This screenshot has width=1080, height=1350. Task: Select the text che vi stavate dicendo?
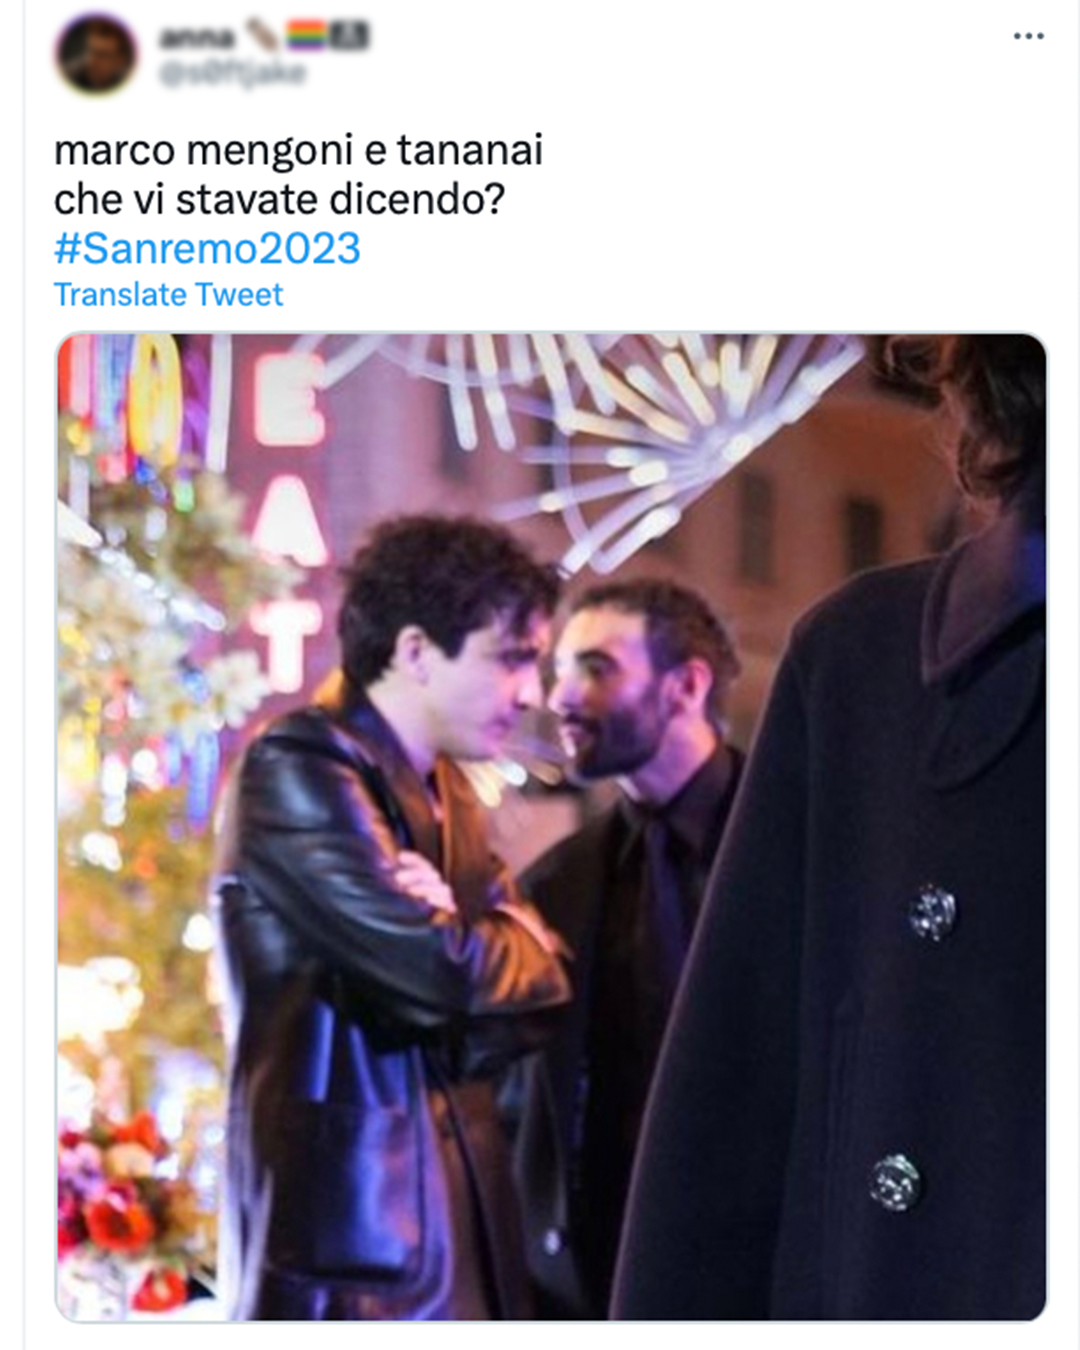(x=279, y=199)
